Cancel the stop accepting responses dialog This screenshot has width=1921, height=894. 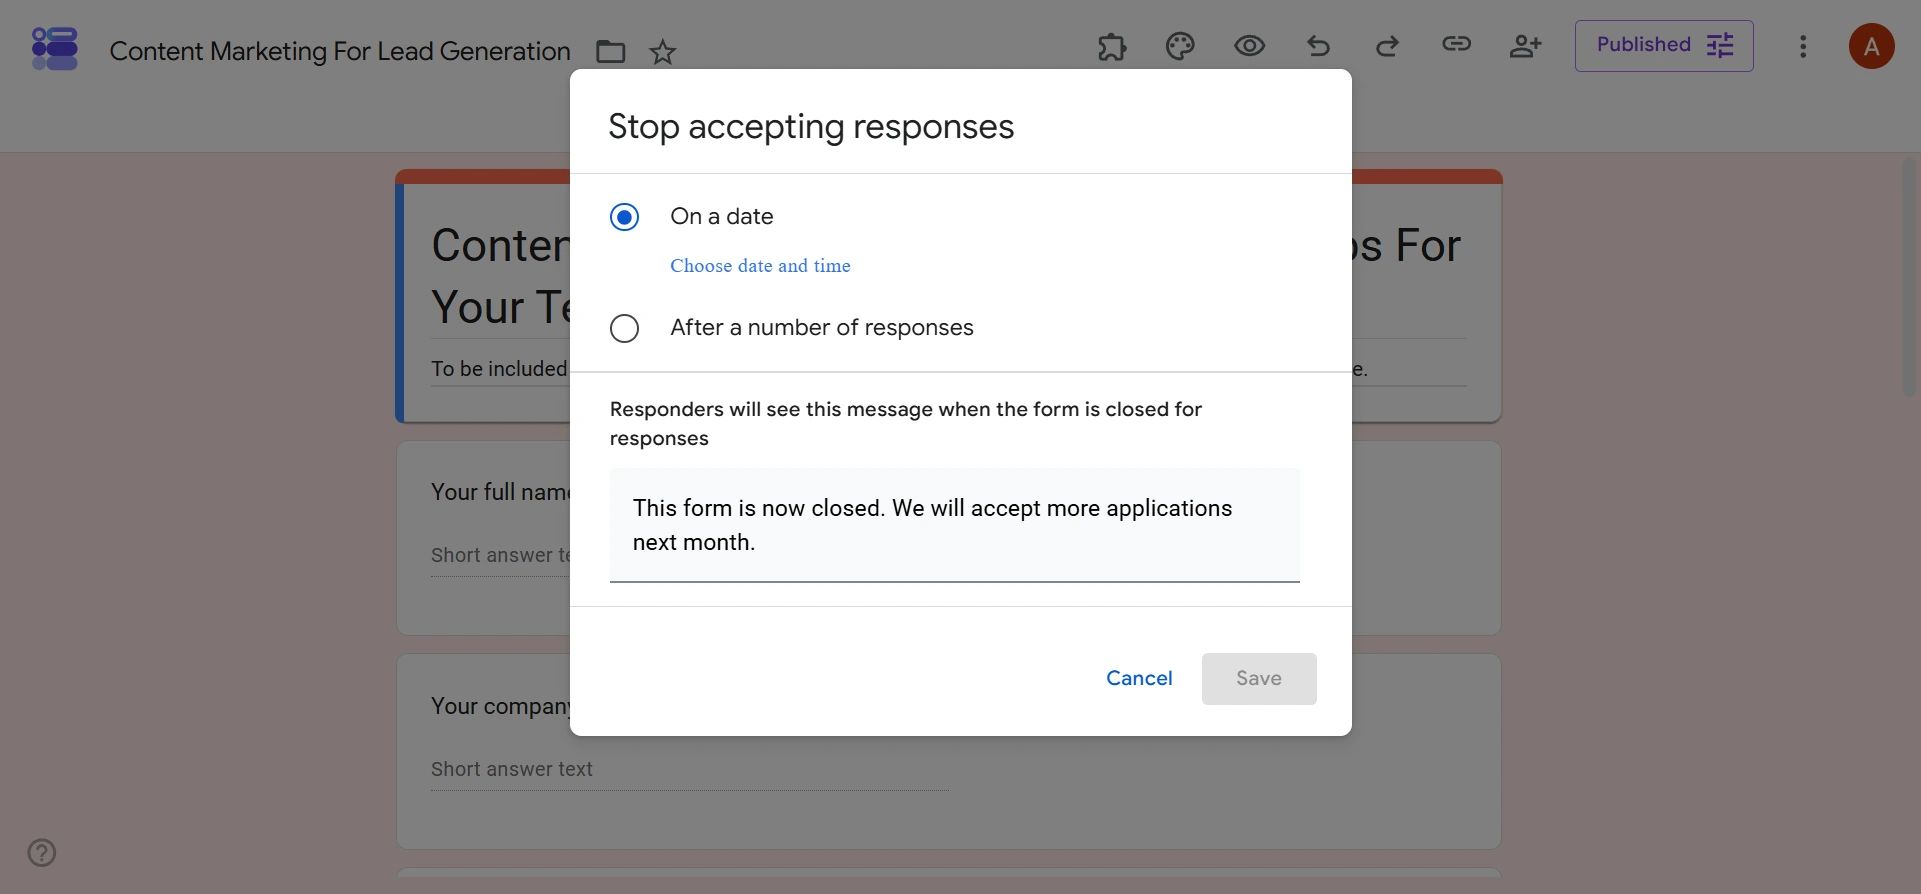click(1139, 679)
